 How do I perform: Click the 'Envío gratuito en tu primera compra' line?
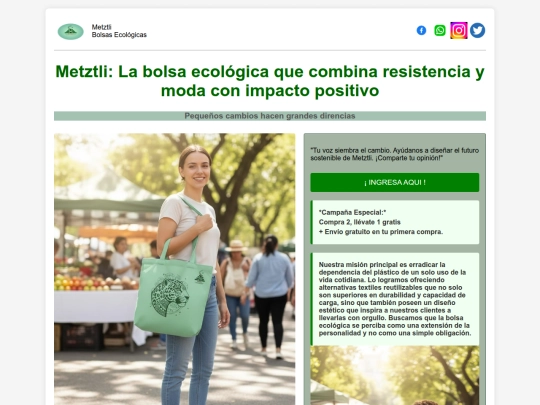381,232
